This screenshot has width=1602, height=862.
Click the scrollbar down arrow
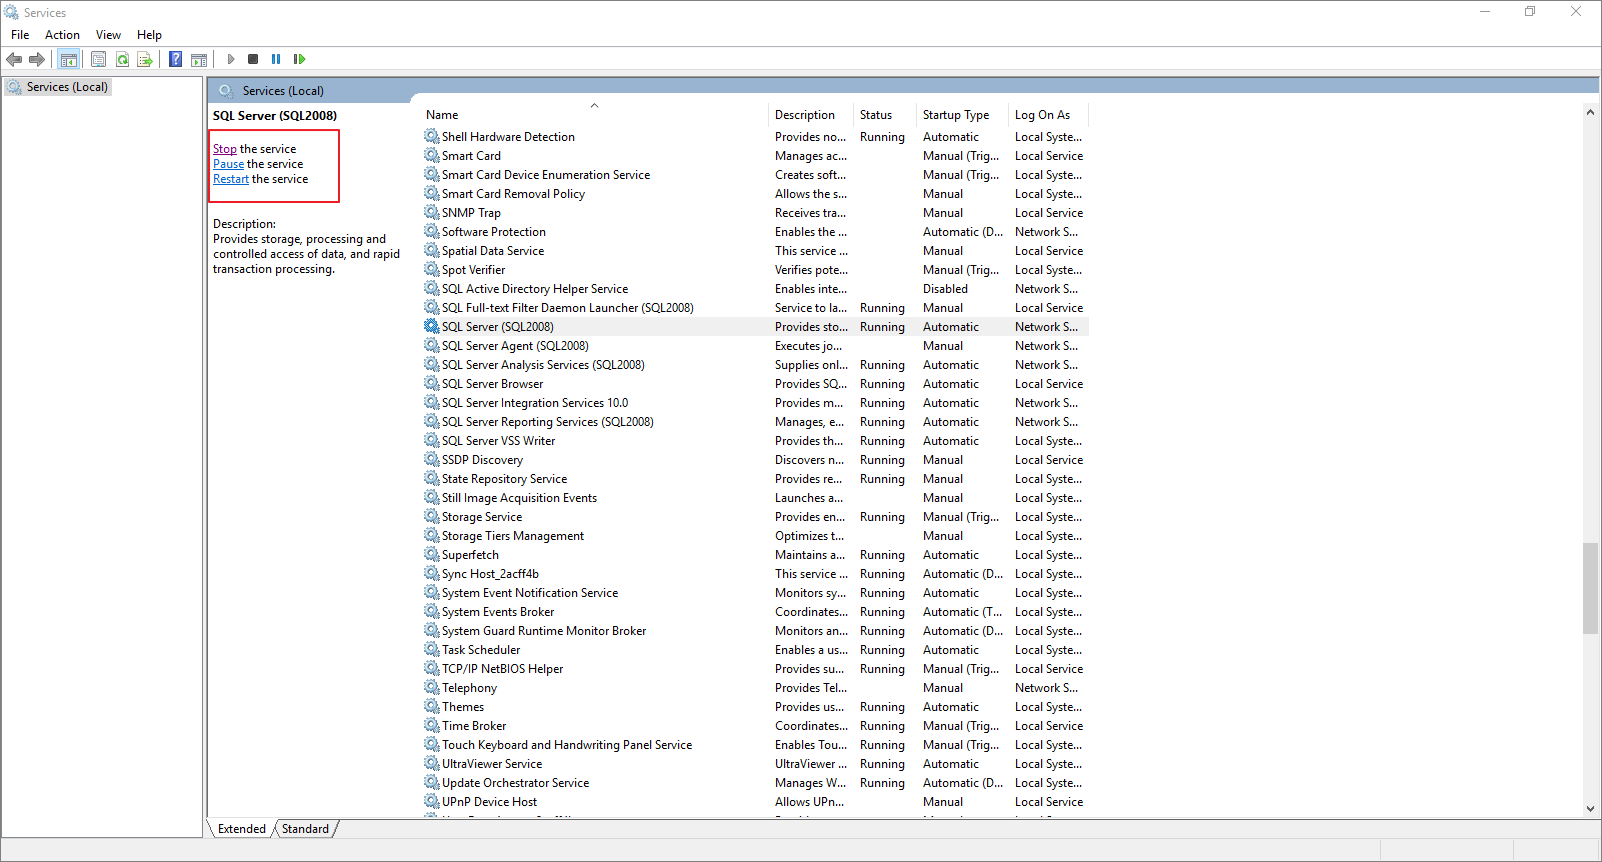pos(1590,809)
